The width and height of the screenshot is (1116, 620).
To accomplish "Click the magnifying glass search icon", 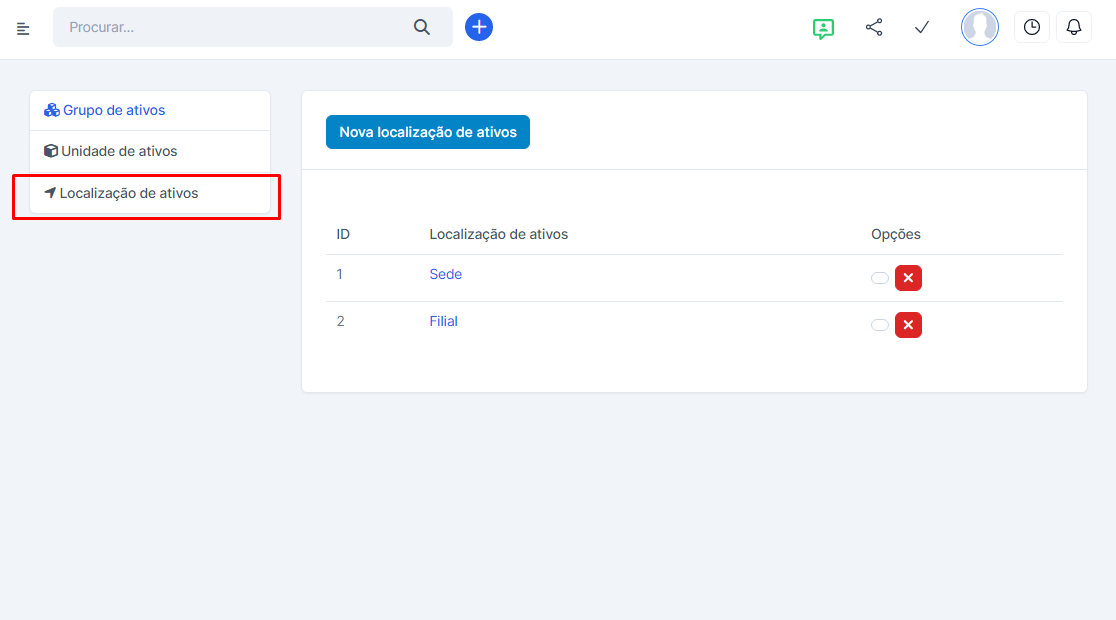I will tap(422, 27).
